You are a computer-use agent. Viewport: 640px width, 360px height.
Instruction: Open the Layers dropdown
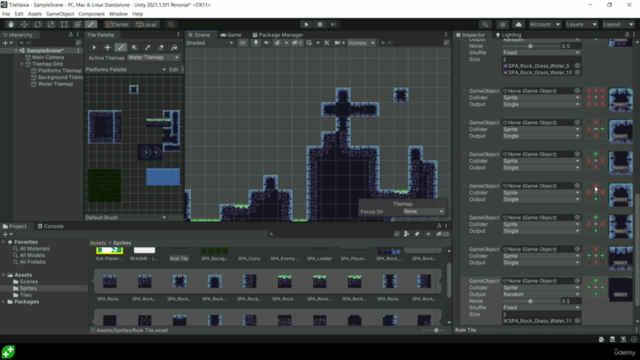pyautogui.click(x=582, y=24)
